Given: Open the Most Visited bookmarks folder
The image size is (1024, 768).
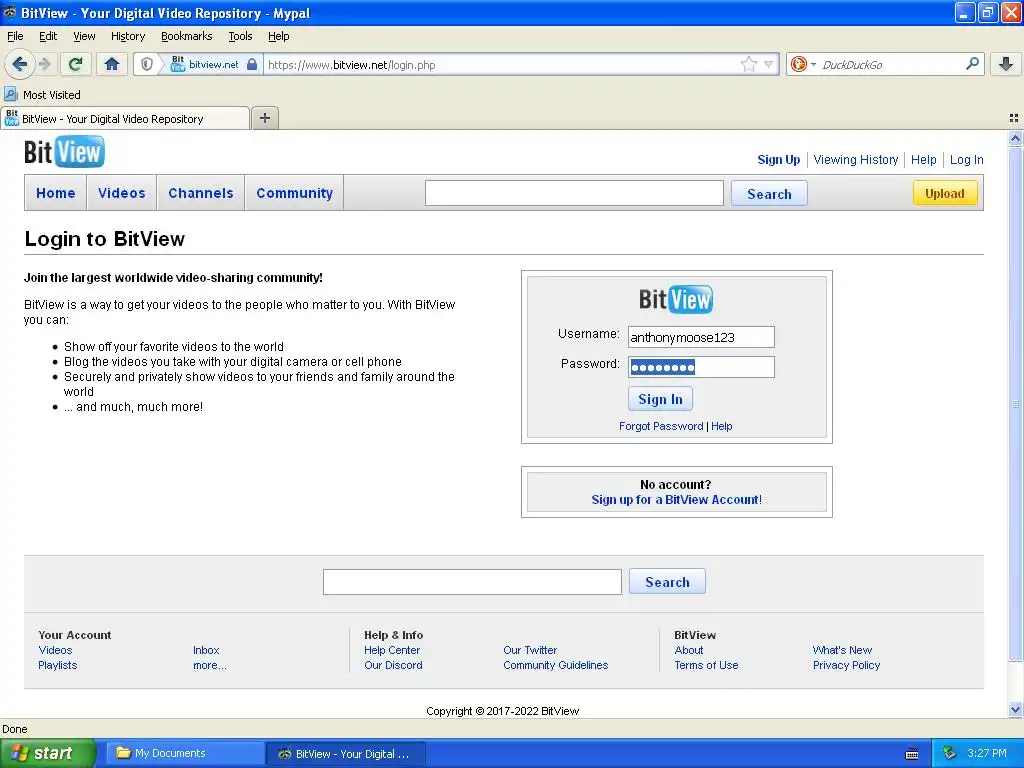Looking at the screenshot, I should coord(42,95).
